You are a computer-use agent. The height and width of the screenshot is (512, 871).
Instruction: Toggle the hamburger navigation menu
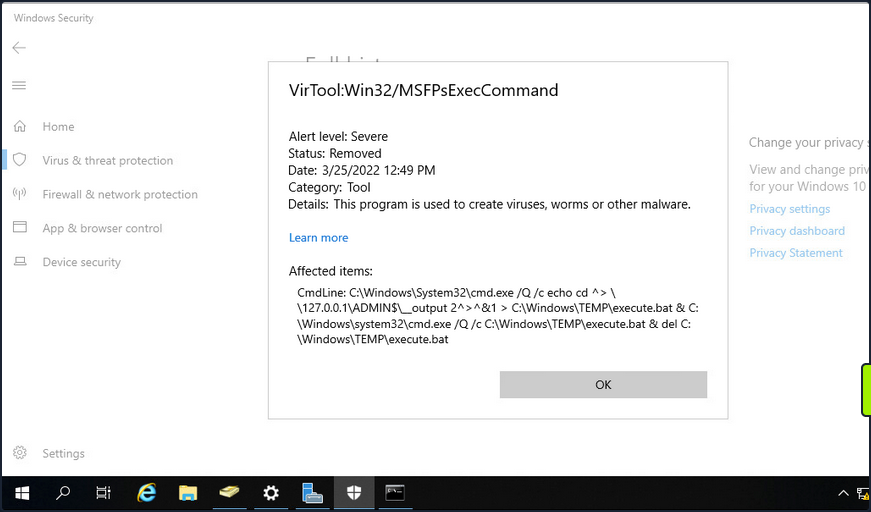pyautogui.click(x=19, y=86)
